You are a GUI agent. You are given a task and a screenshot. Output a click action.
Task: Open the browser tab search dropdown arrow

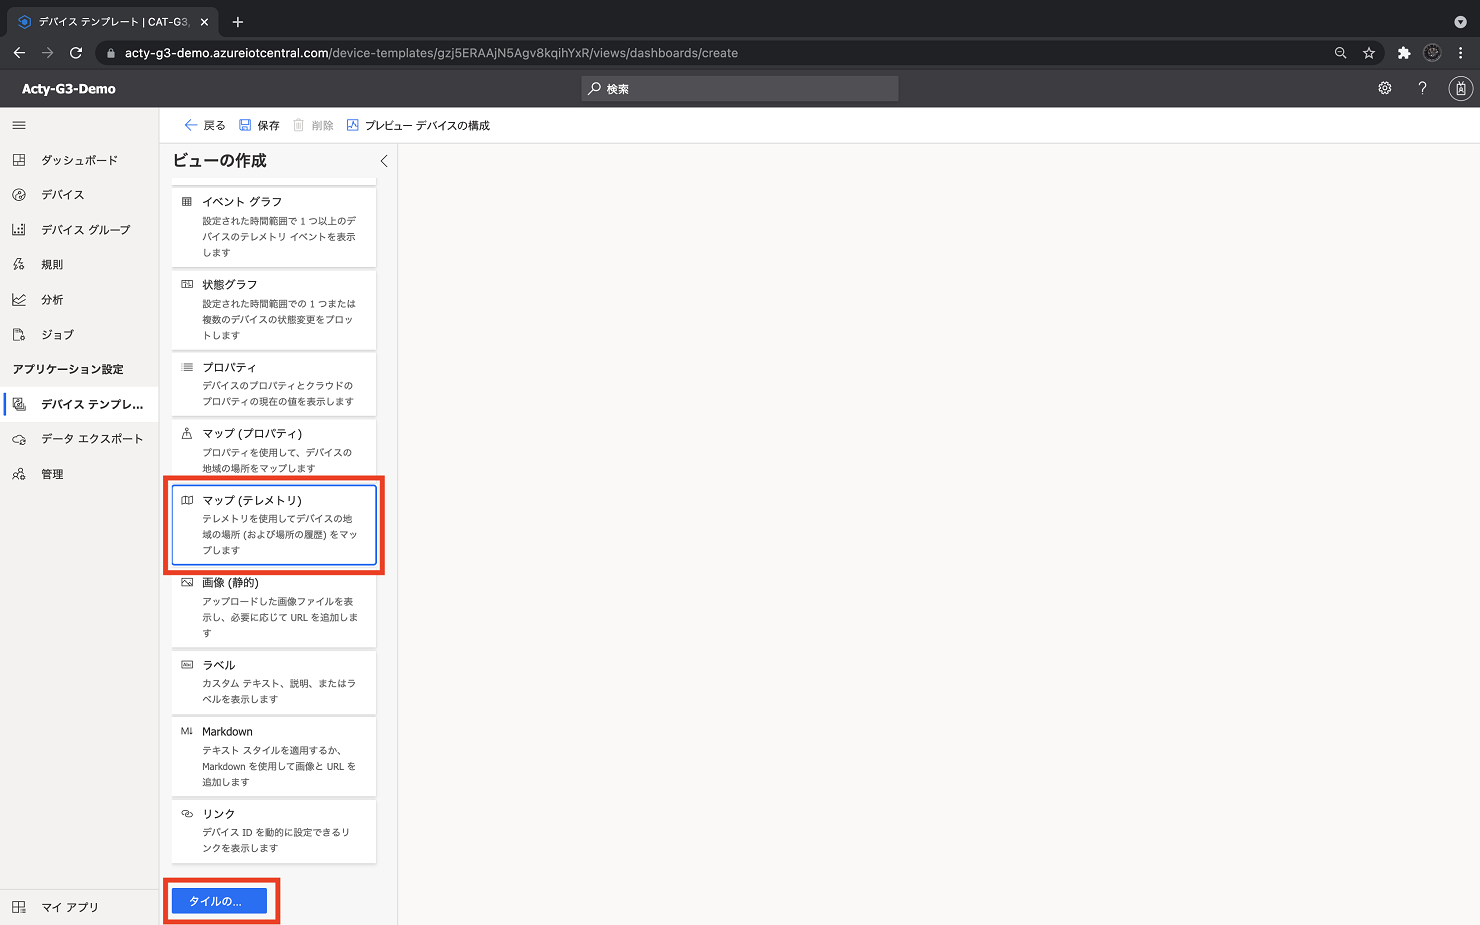pyautogui.click(x=1460, y=22)
